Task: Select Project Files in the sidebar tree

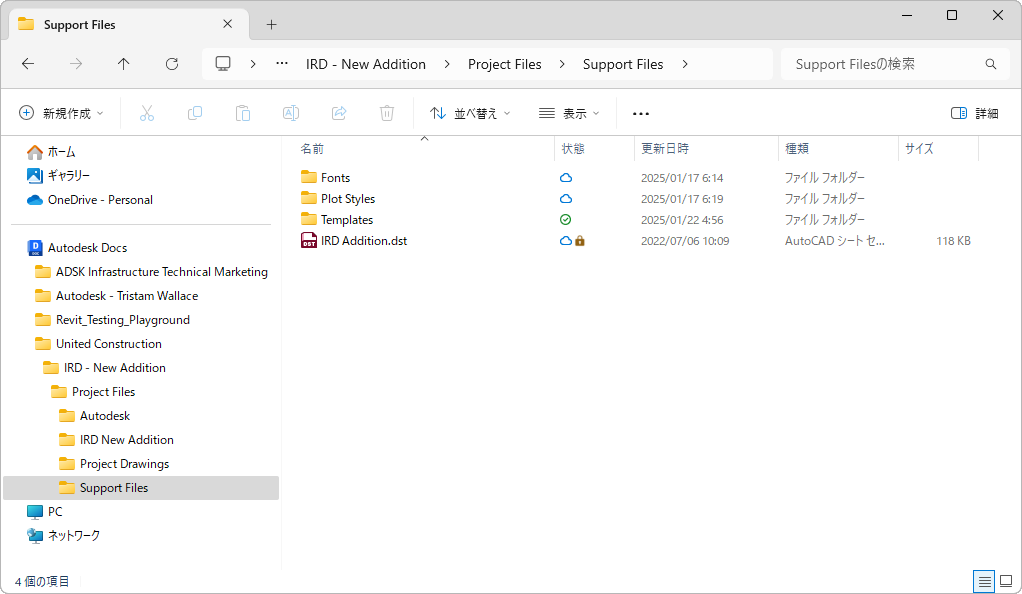Action: click(x=93, y=392)
